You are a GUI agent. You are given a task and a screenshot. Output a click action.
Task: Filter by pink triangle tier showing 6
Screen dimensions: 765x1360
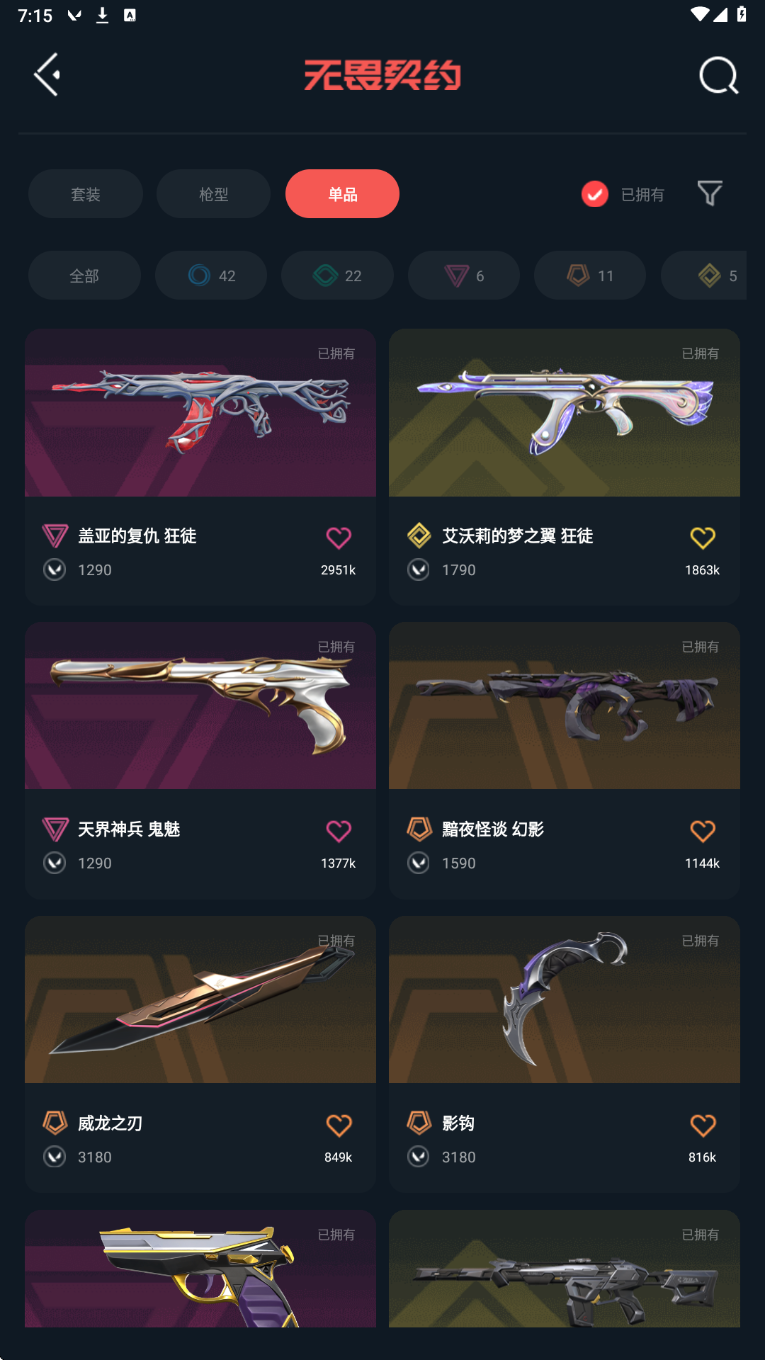tap(464, 275)
